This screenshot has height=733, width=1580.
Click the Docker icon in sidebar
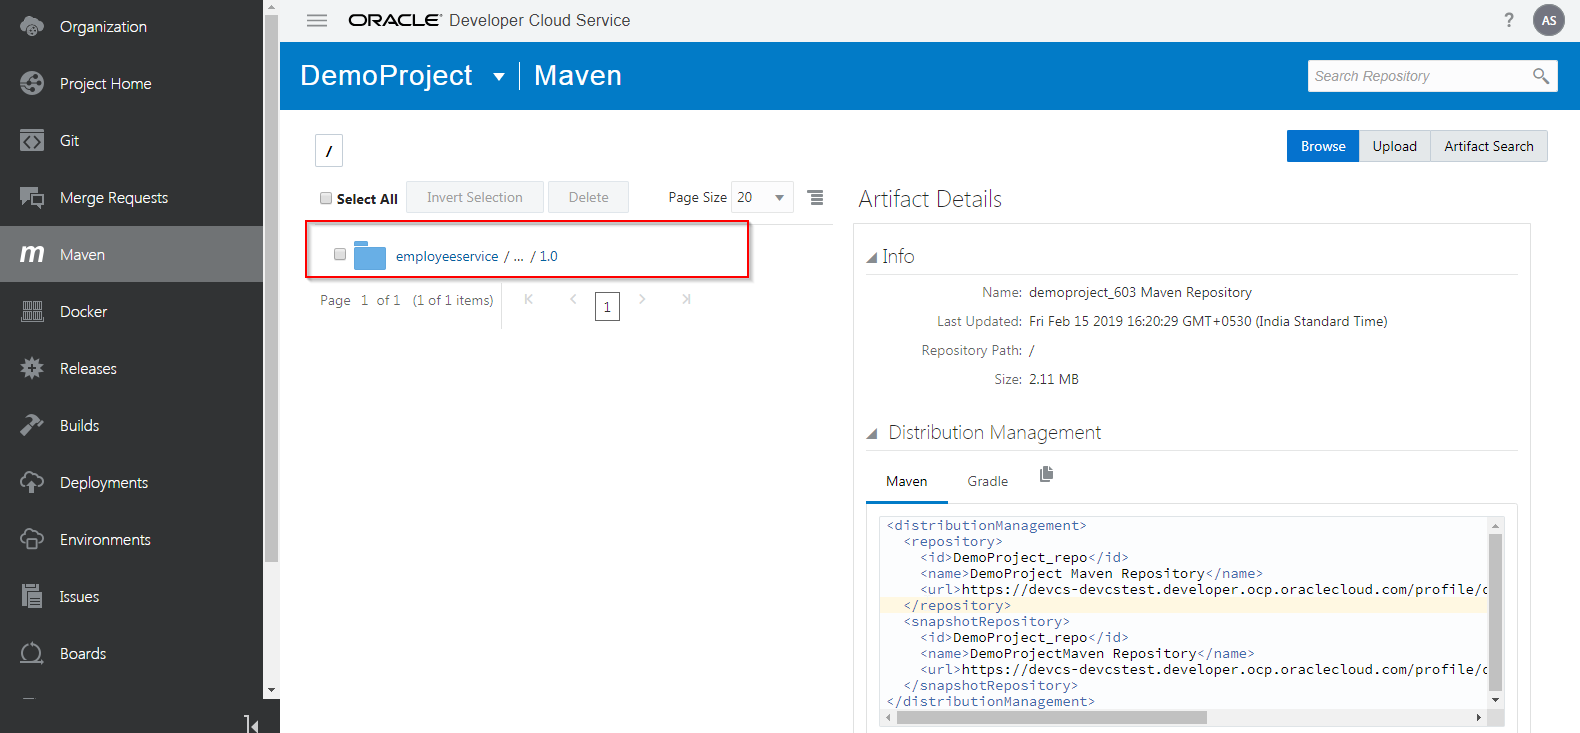(x=32, y=312)
